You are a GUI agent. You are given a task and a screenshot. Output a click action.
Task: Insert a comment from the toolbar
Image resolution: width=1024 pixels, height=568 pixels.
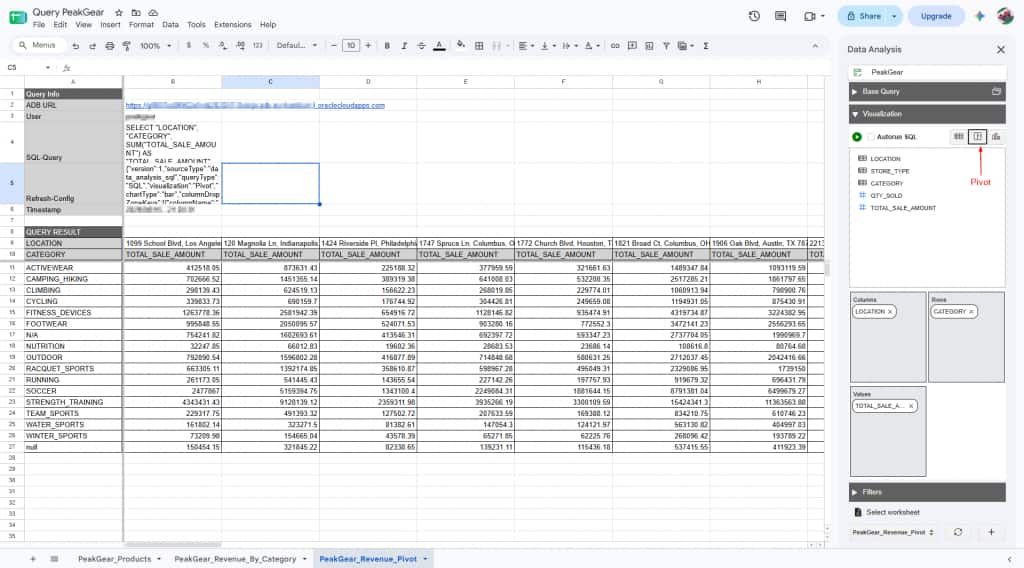click(632, 46)
